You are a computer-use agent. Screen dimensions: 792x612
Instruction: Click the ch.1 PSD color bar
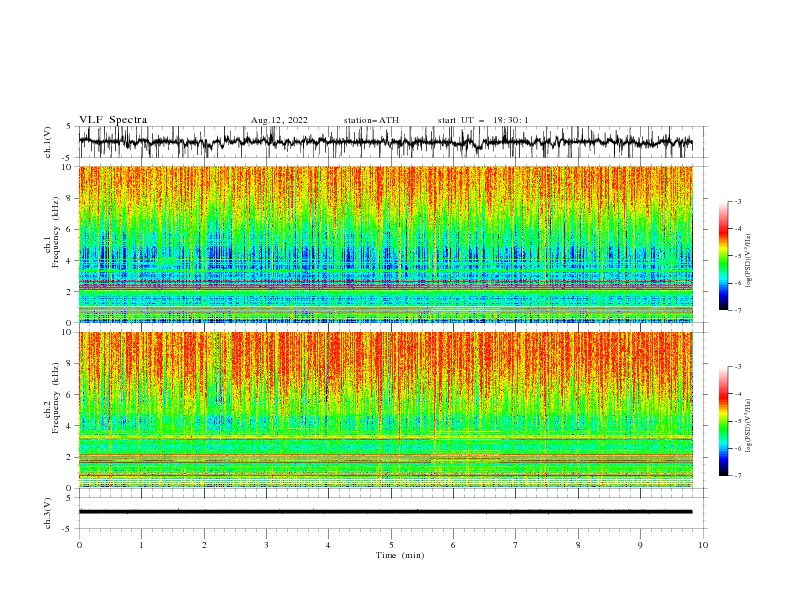[723, 256]
